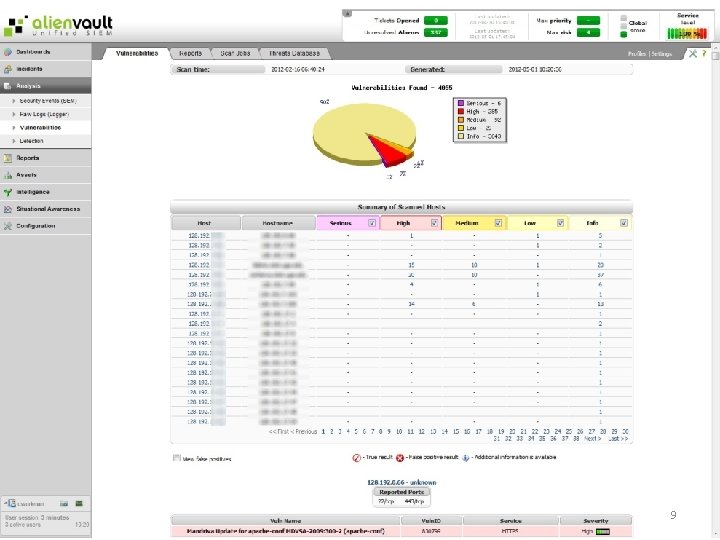Click the gray monitor icon in user panel
Image resolution: width=720 pixels, height=540 pixels.
64,504
